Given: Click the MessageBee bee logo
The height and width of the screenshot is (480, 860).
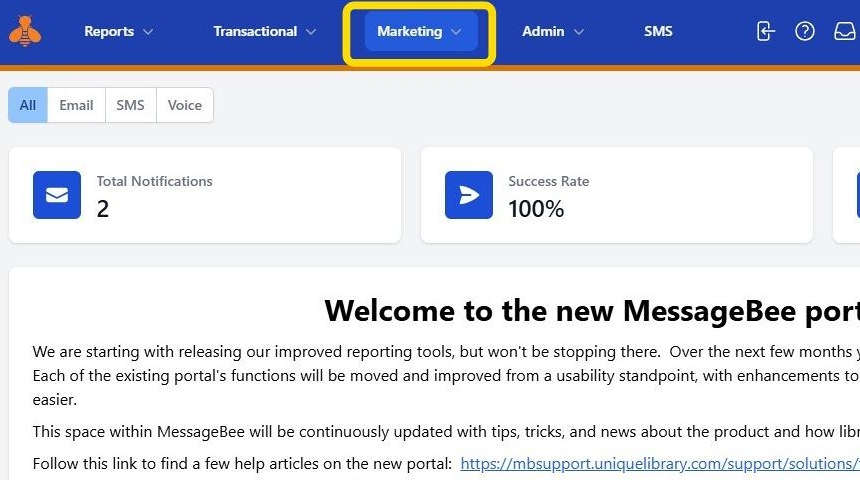Looking at the screenshot, I should tap(25, 31).
